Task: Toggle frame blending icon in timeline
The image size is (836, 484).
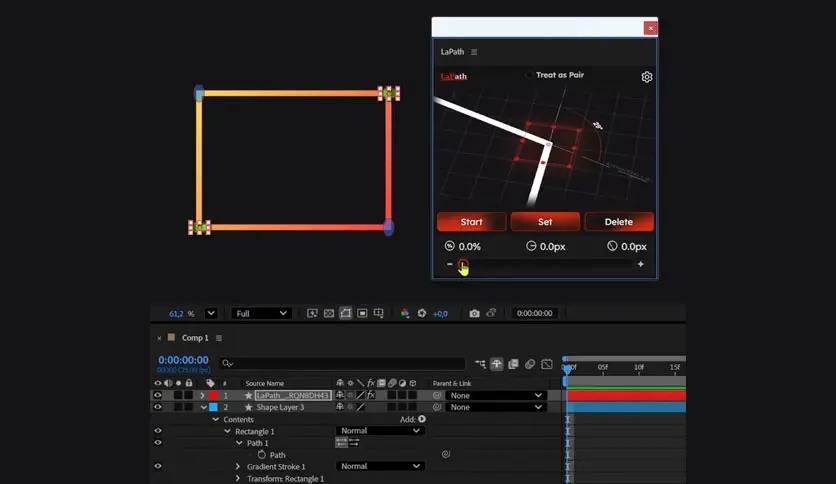Action: click(513, 364)
